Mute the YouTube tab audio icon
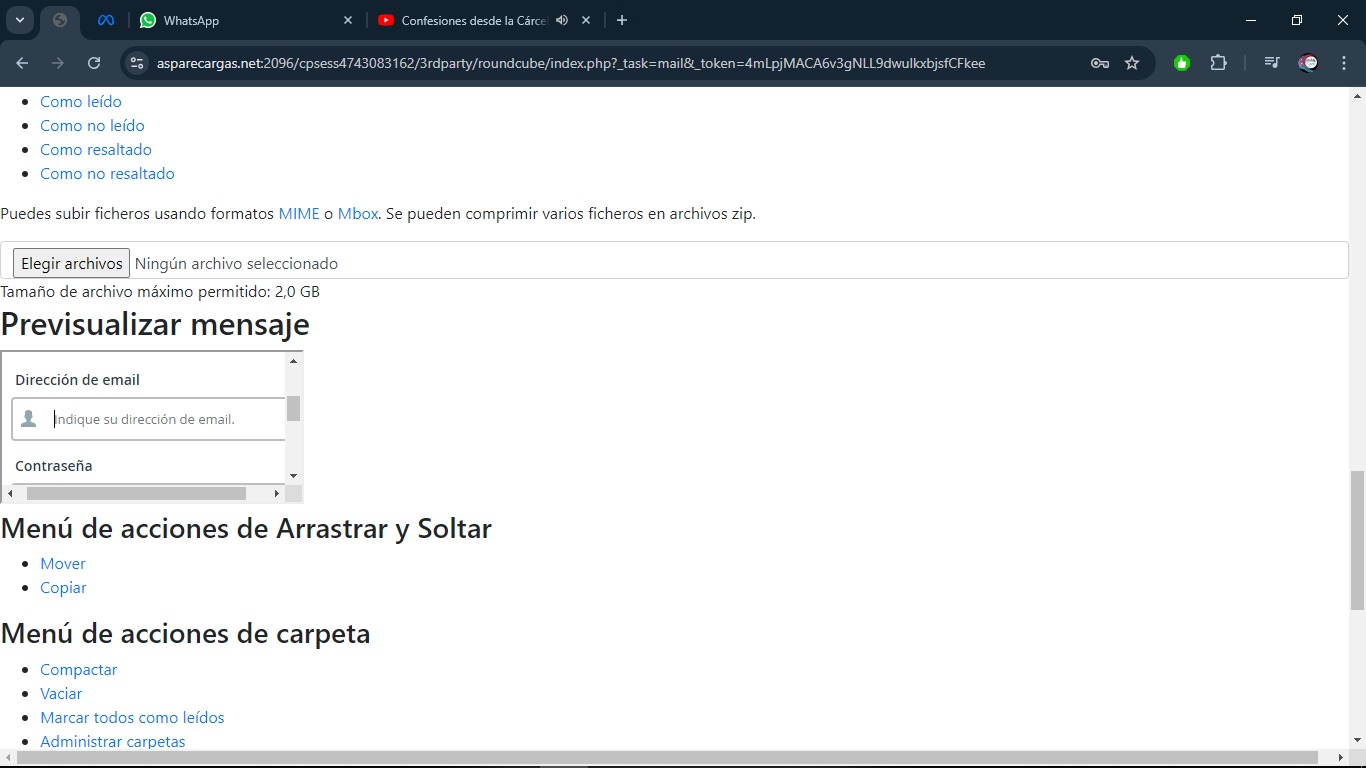Image resolution: width=1366 pixels, height=768 pixels. pos(562,20)
